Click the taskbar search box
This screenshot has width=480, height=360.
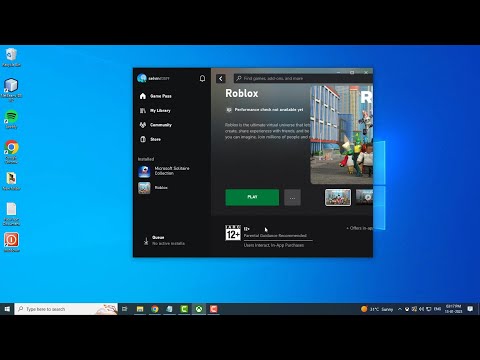66,309
